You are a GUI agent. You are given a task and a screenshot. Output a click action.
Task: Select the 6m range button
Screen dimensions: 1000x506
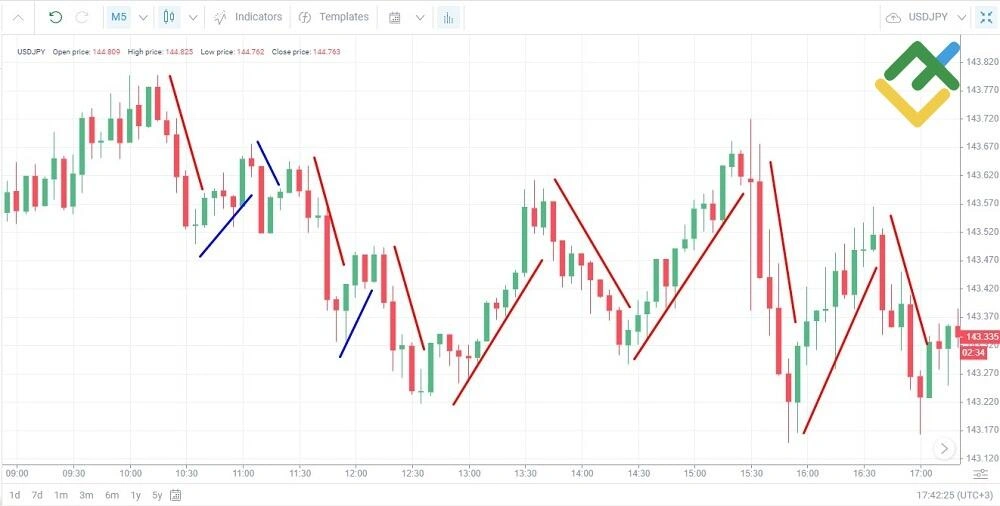point(112,495)
